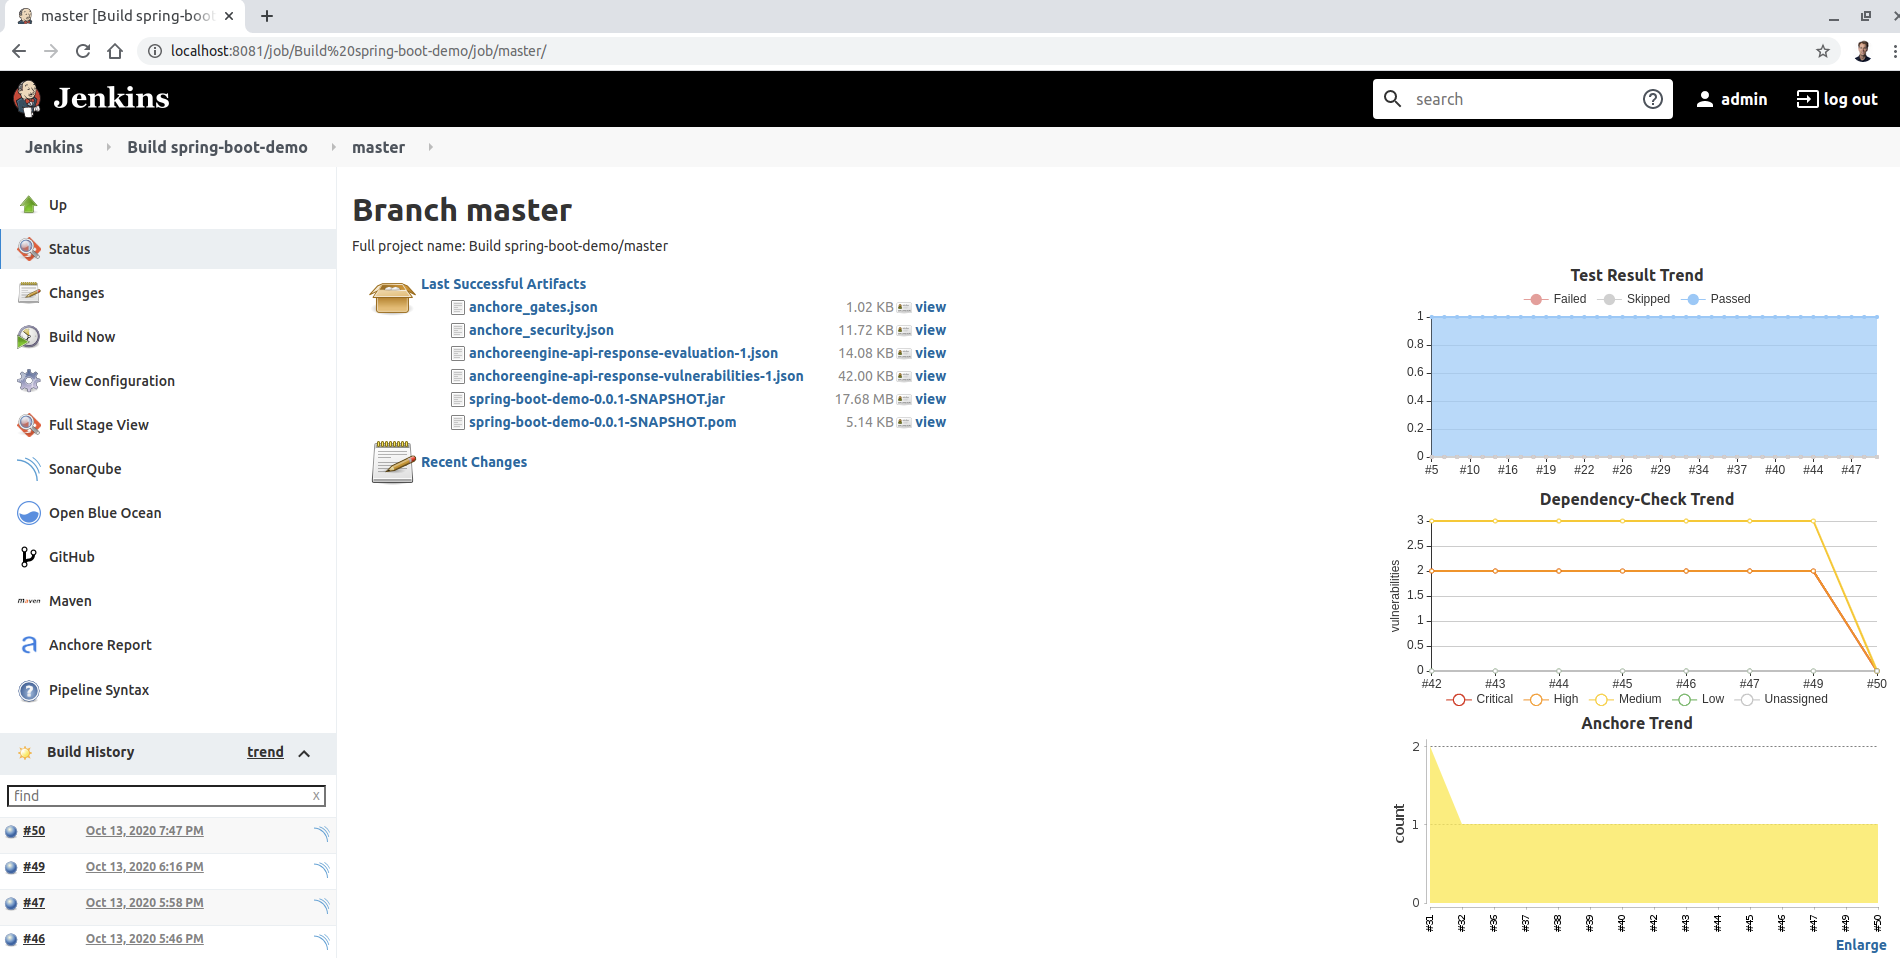This screenshot has width=1900, height=958.
Task: Click the search help question-mark icon
Action: click(1653, 98)
